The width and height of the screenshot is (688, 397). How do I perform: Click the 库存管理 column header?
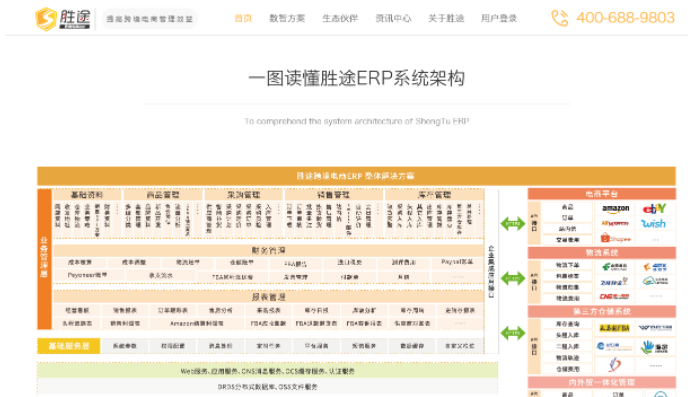click(434, 194)
